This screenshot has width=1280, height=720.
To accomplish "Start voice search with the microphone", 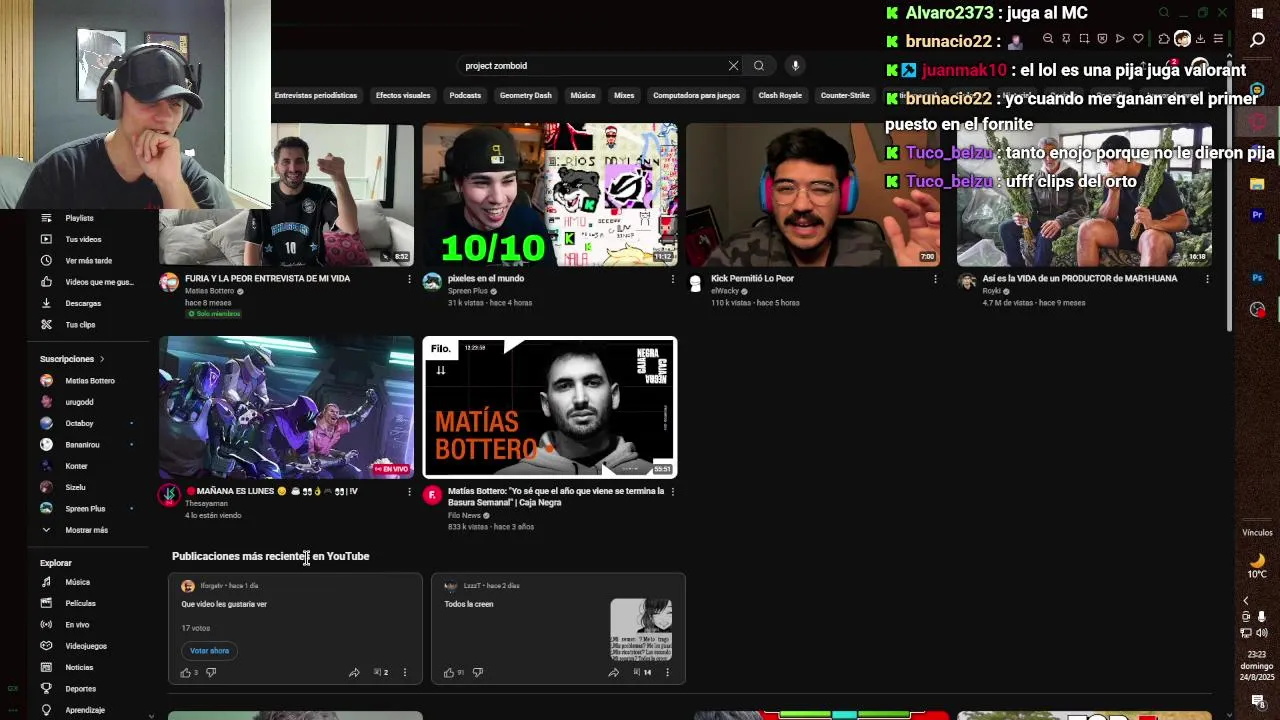I will pos(795,66).
